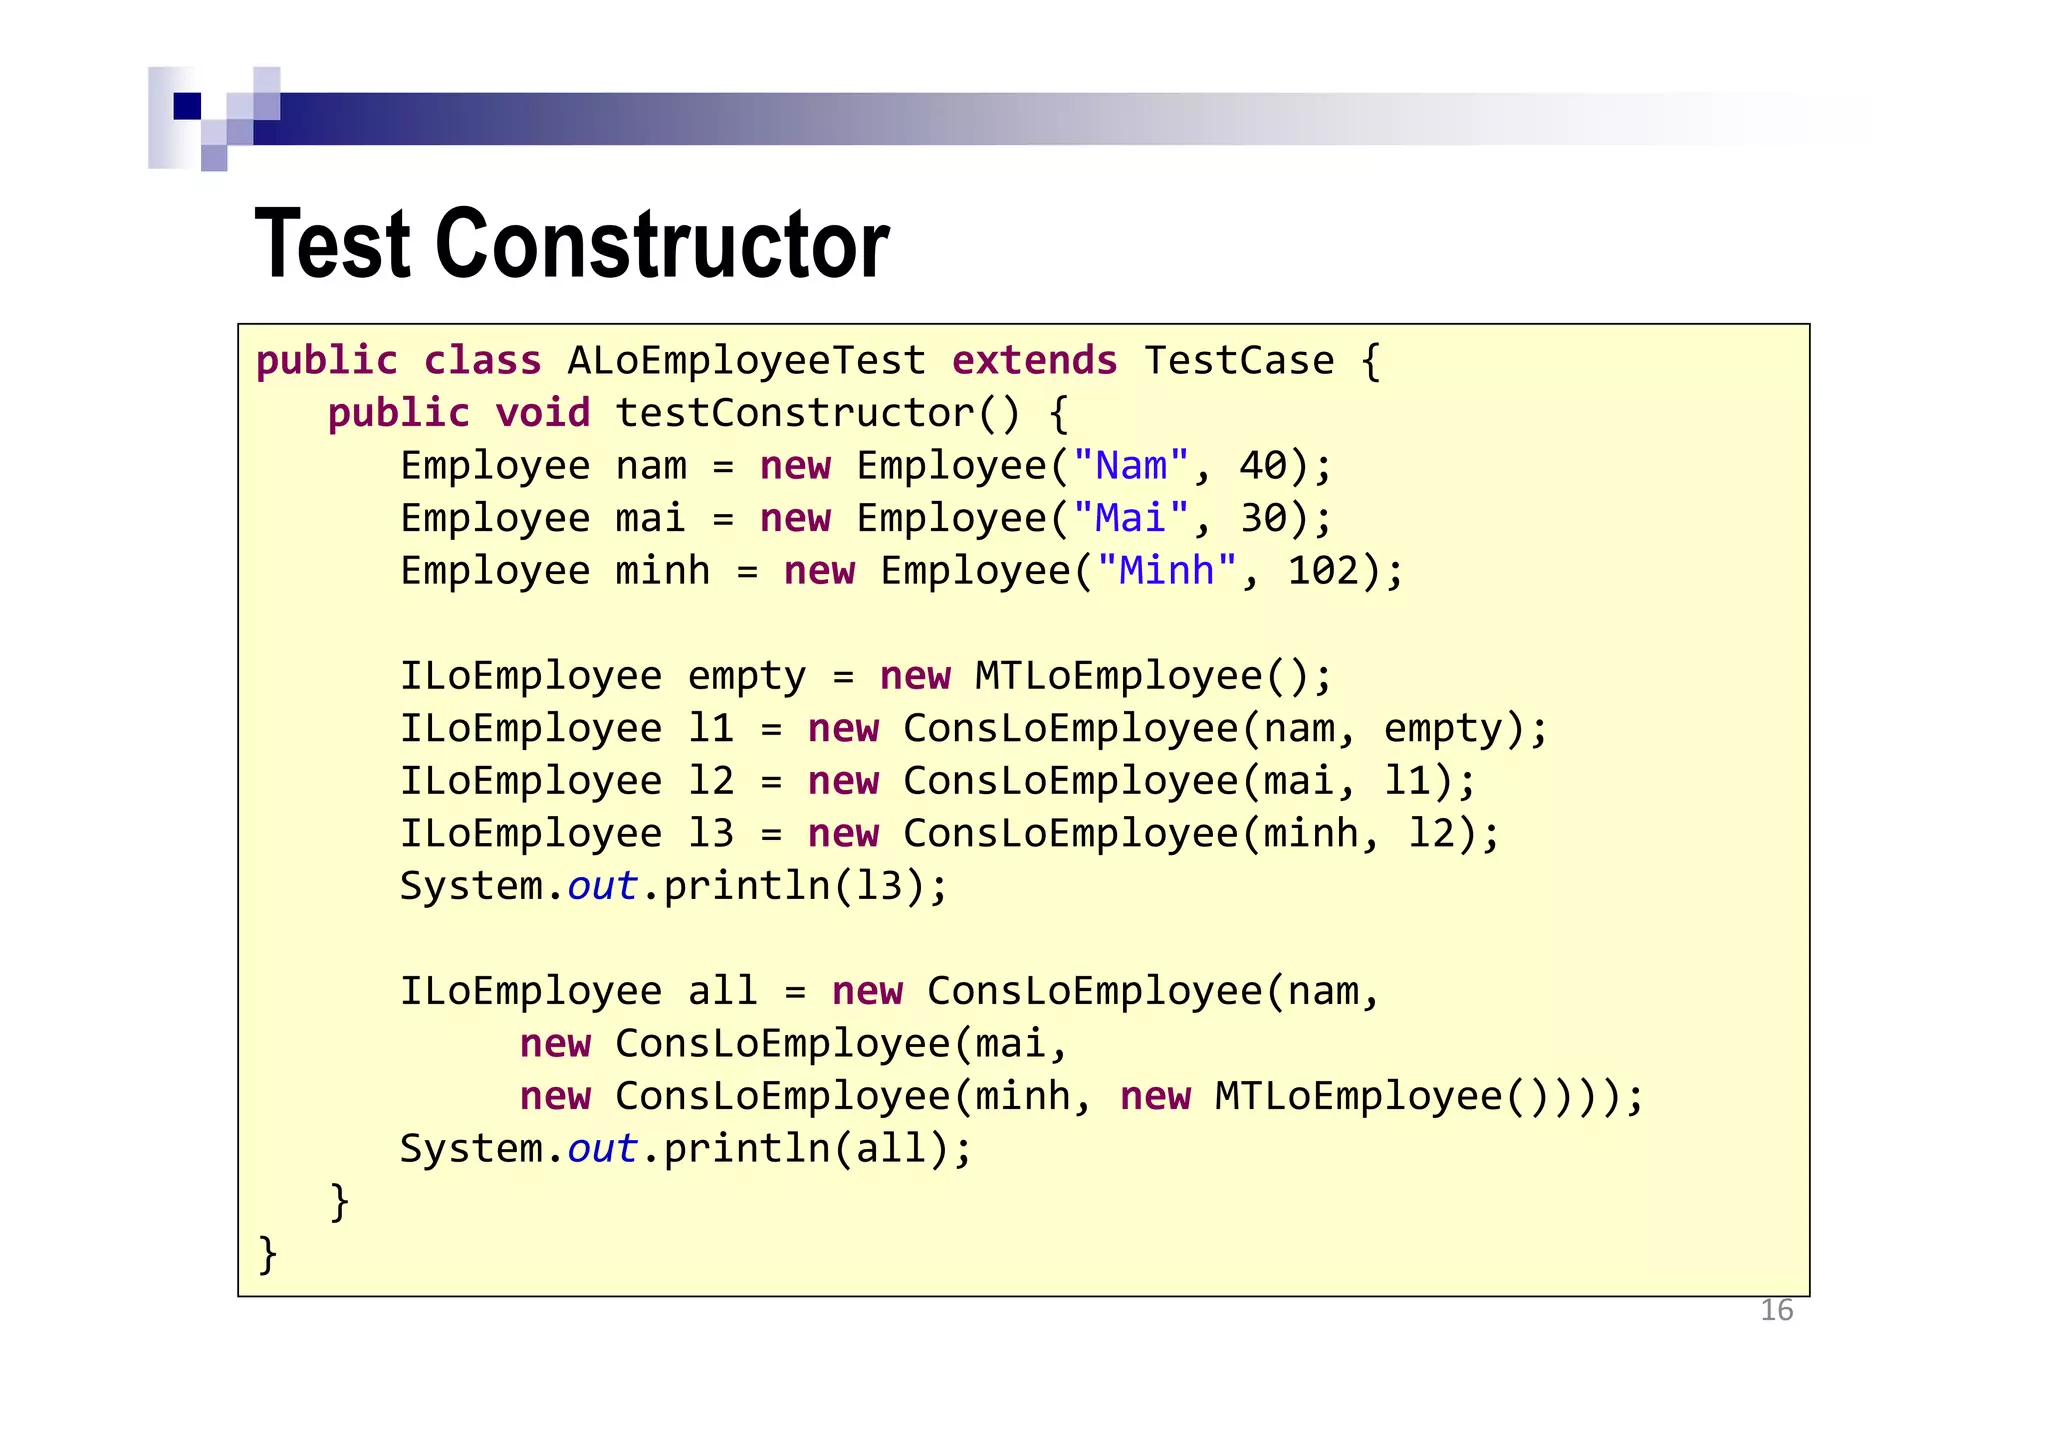Click the 'ILoEmployee l3' declaration line

click(x=950, y=834)
